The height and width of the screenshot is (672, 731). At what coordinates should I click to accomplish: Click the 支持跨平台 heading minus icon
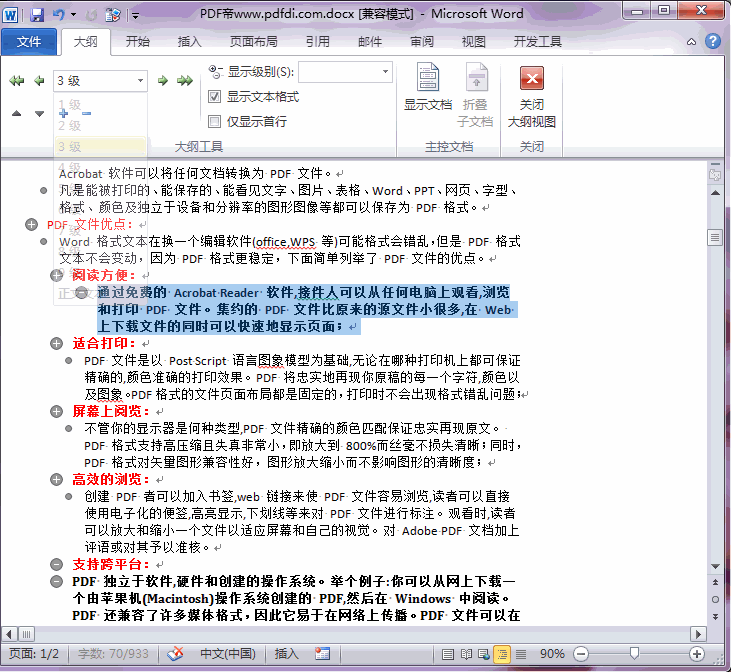pos(56,564)
